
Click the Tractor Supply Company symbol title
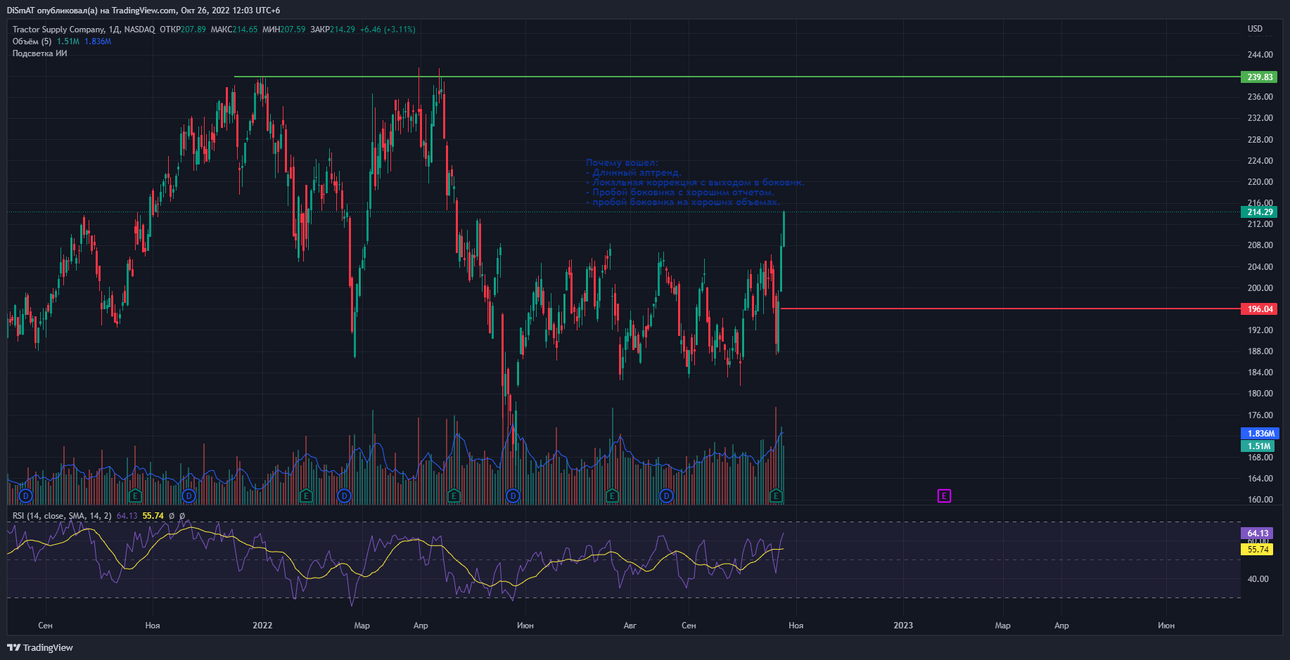coord(61,29)
